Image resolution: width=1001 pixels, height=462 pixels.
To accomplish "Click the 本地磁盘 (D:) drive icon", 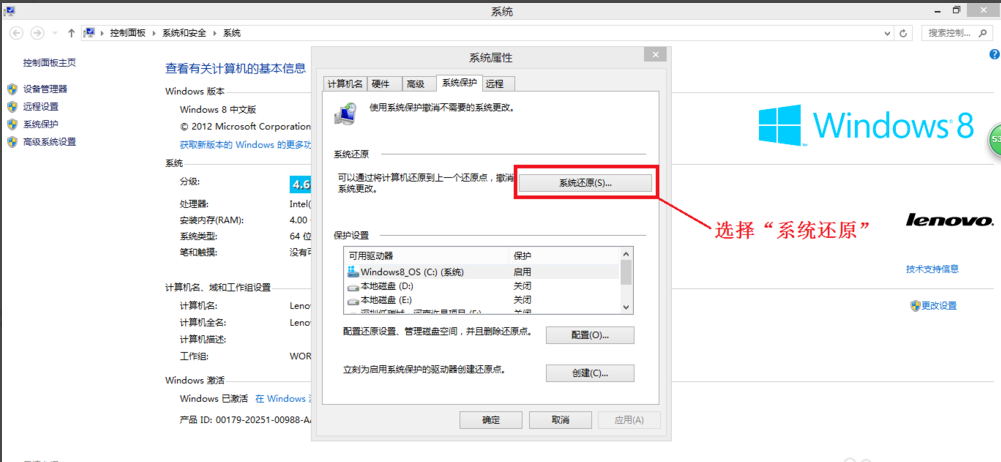I will tap(353, 286).
